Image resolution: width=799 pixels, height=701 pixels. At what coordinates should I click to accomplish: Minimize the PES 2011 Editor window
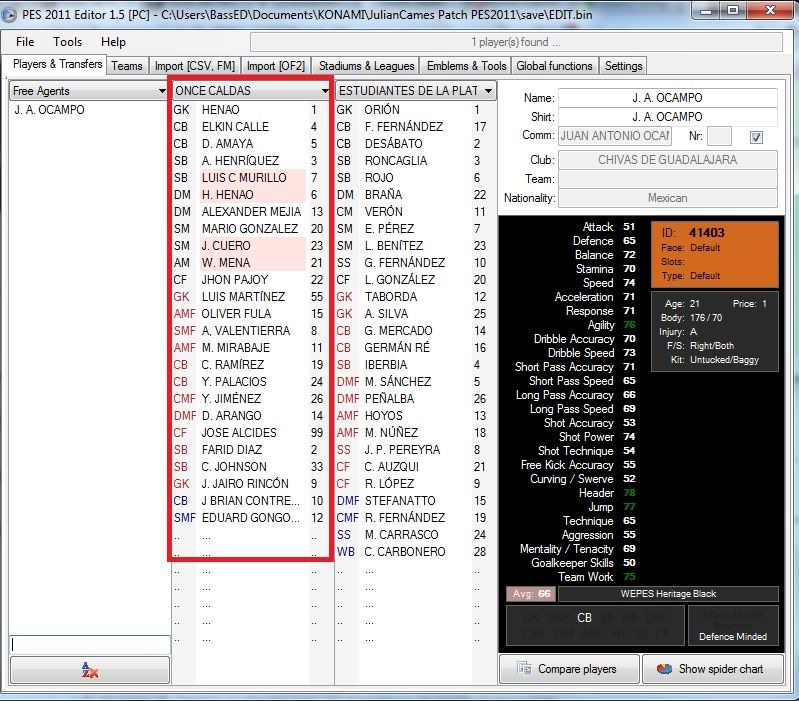click(x=706, y=11)
